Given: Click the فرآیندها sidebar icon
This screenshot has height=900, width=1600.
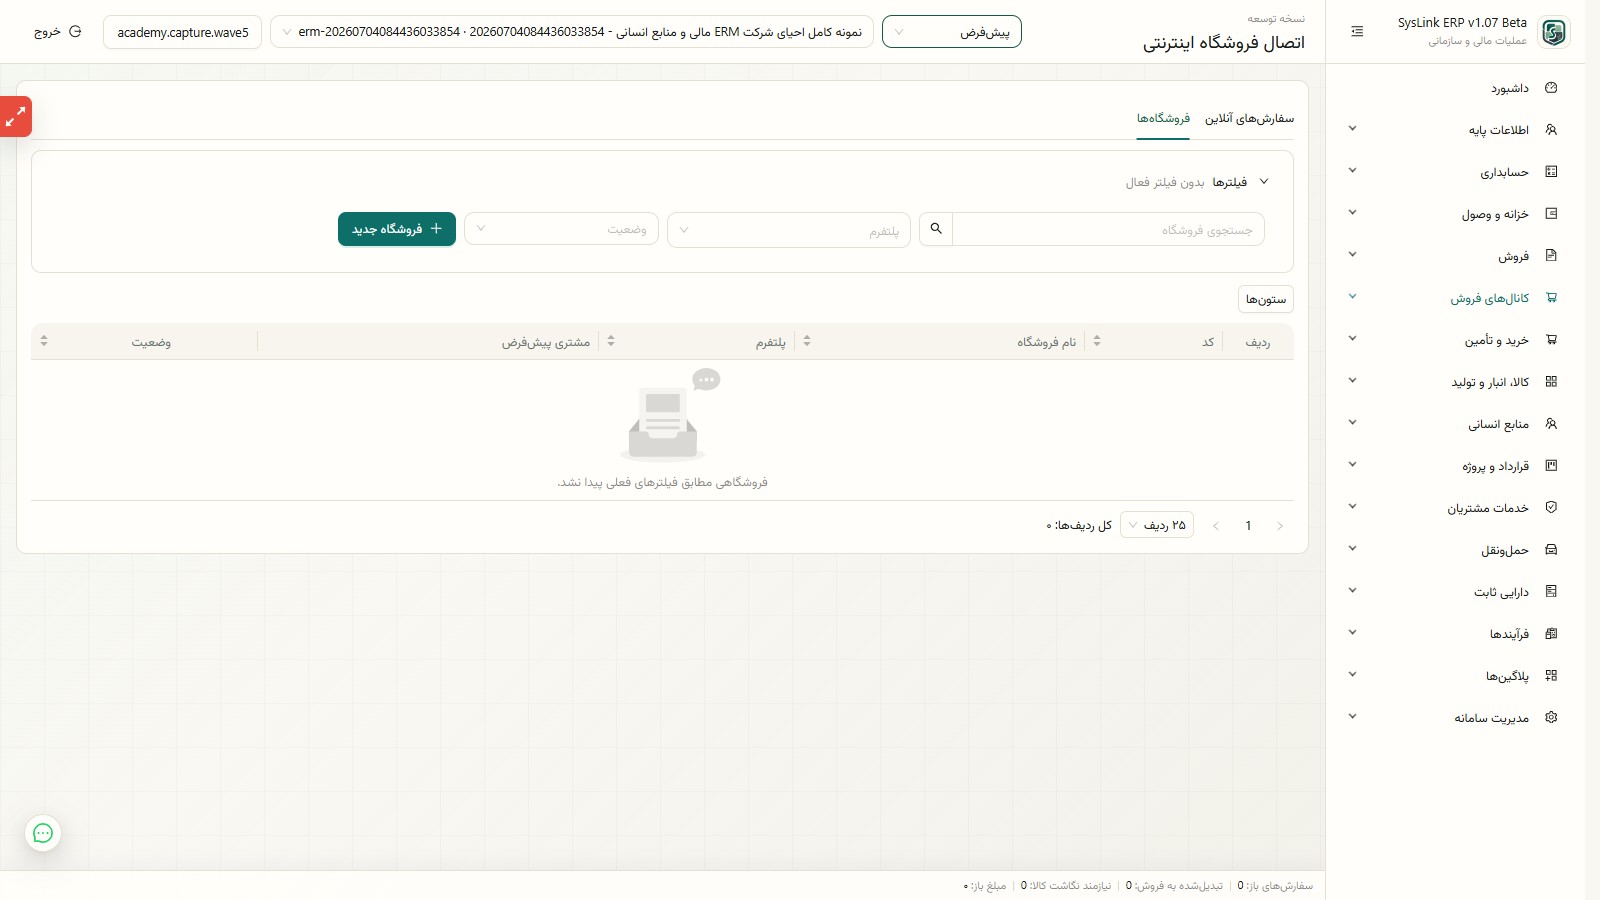Looking at the screenshot, I should tap(1551, 634).
